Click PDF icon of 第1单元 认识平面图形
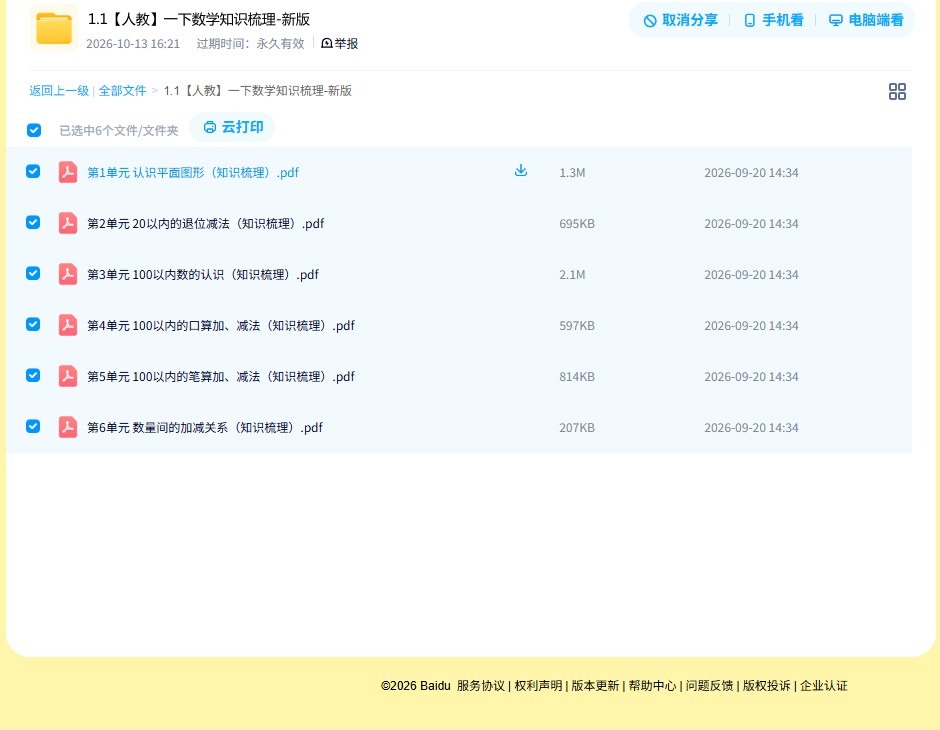940x730 pixels. (68, 172)
